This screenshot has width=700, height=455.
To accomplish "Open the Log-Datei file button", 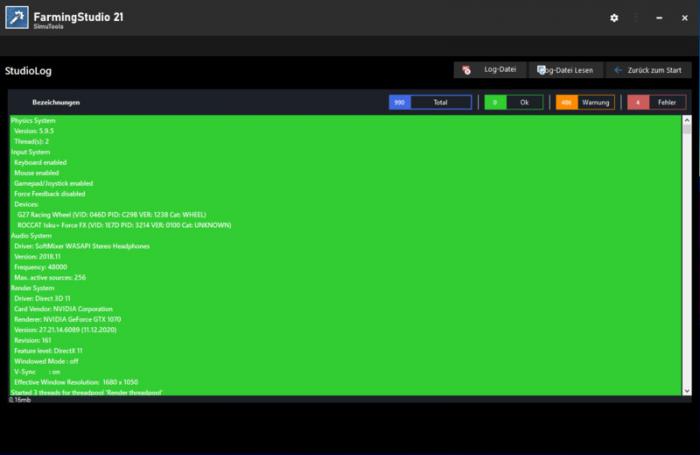I will [488, 70].
